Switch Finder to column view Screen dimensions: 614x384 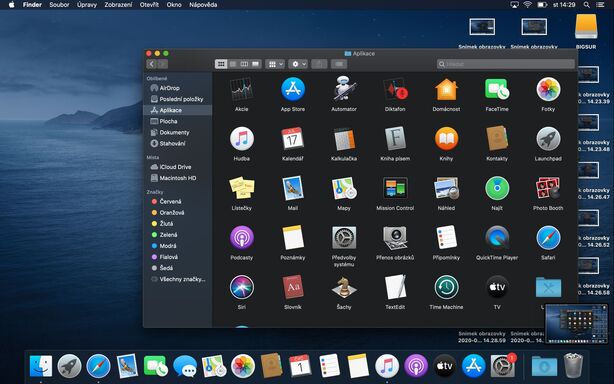[244, 64]
